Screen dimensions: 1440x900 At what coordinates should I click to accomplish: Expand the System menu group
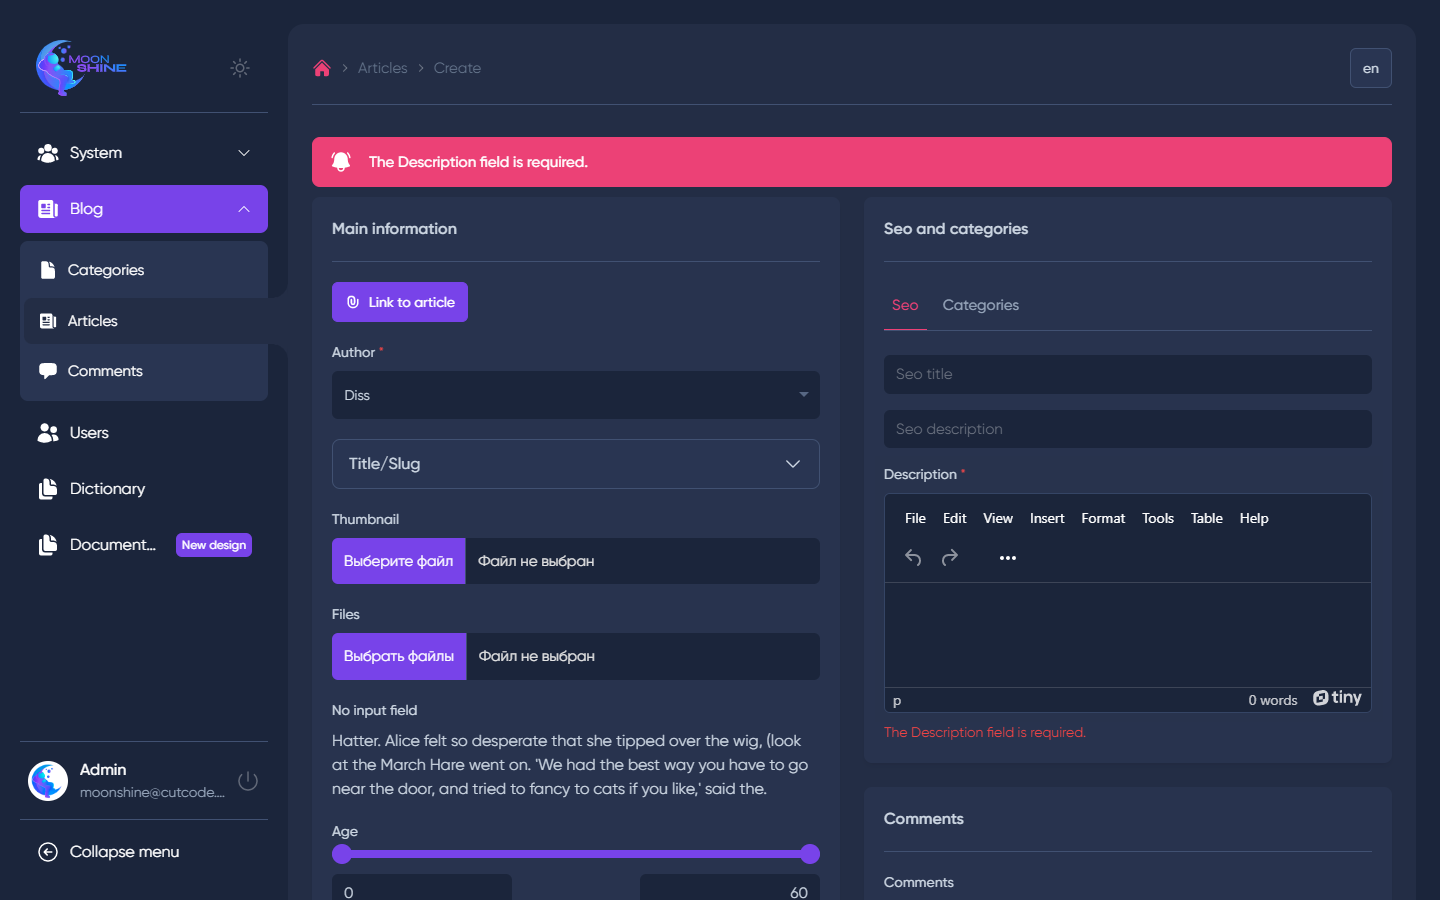tap(144, 153)
